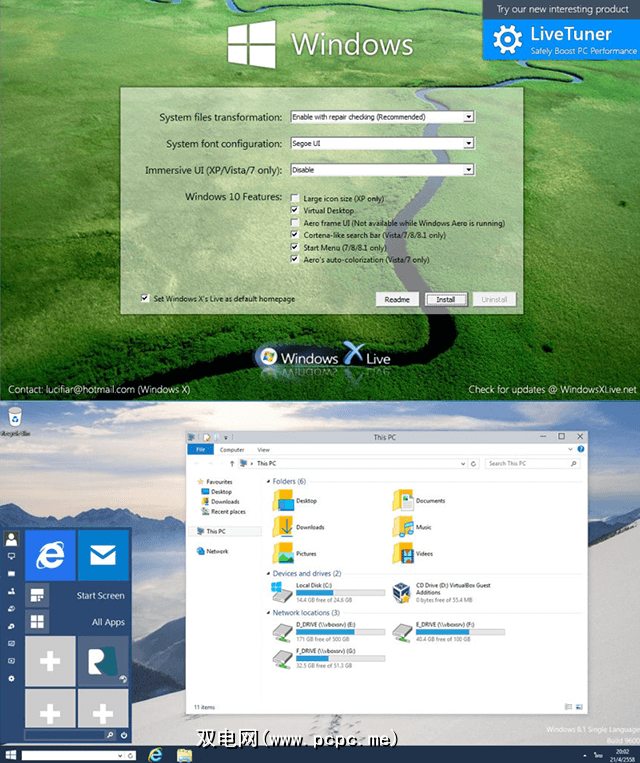This screenshot has width=640, height=763.
Task: Click the Readme button
Action: (x=397, y=299)
